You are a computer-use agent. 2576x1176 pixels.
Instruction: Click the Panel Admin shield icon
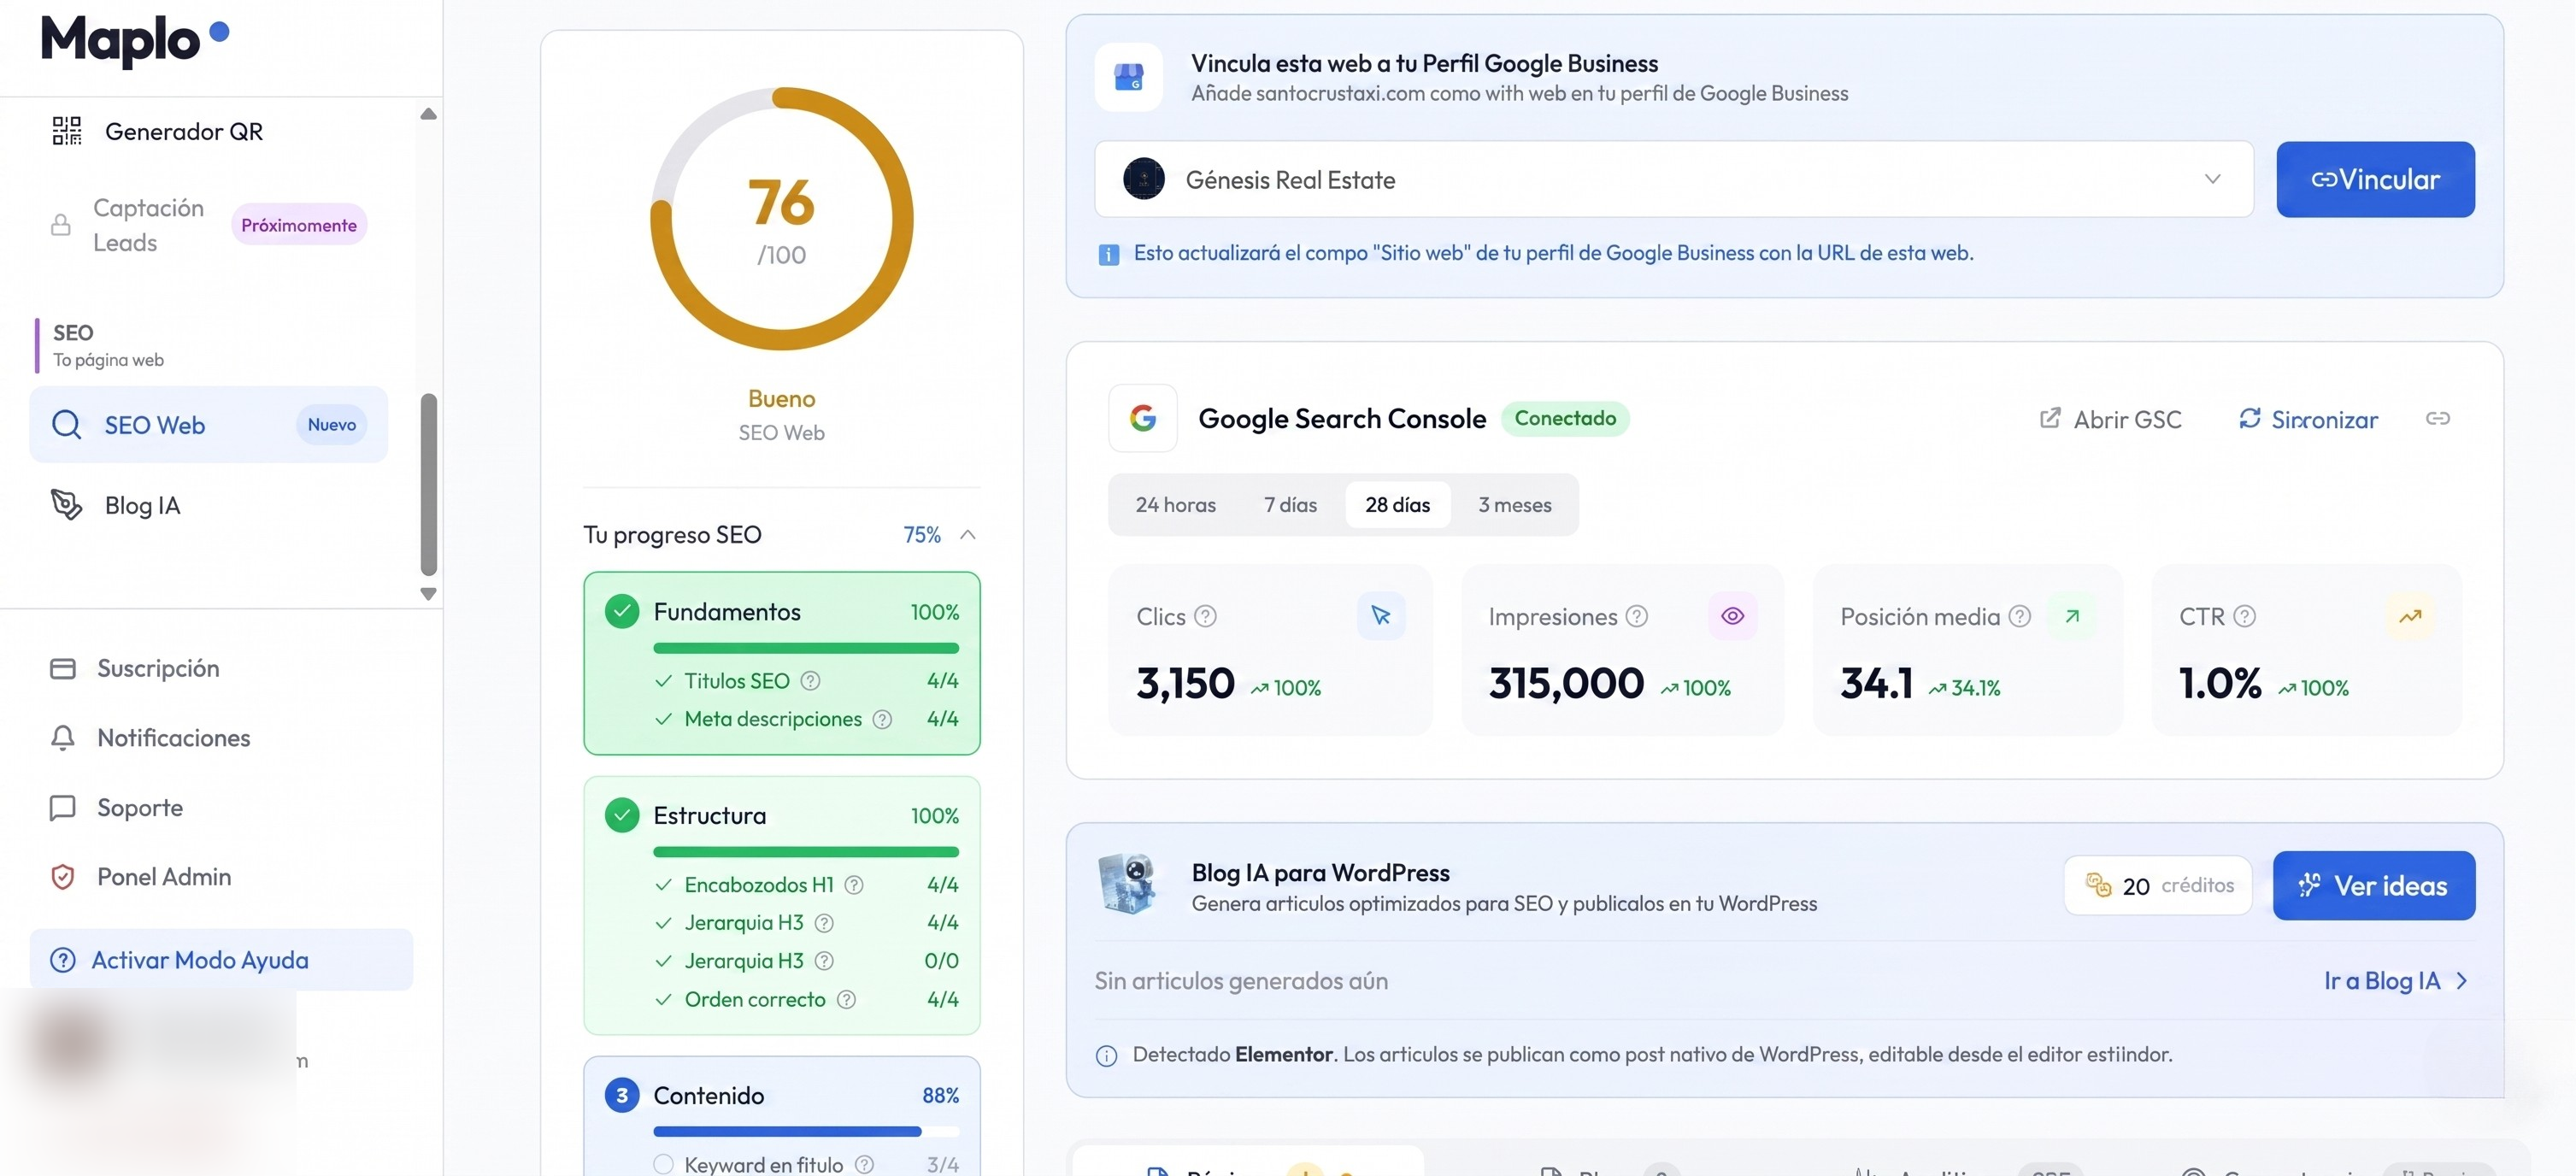tap(63, 877)
